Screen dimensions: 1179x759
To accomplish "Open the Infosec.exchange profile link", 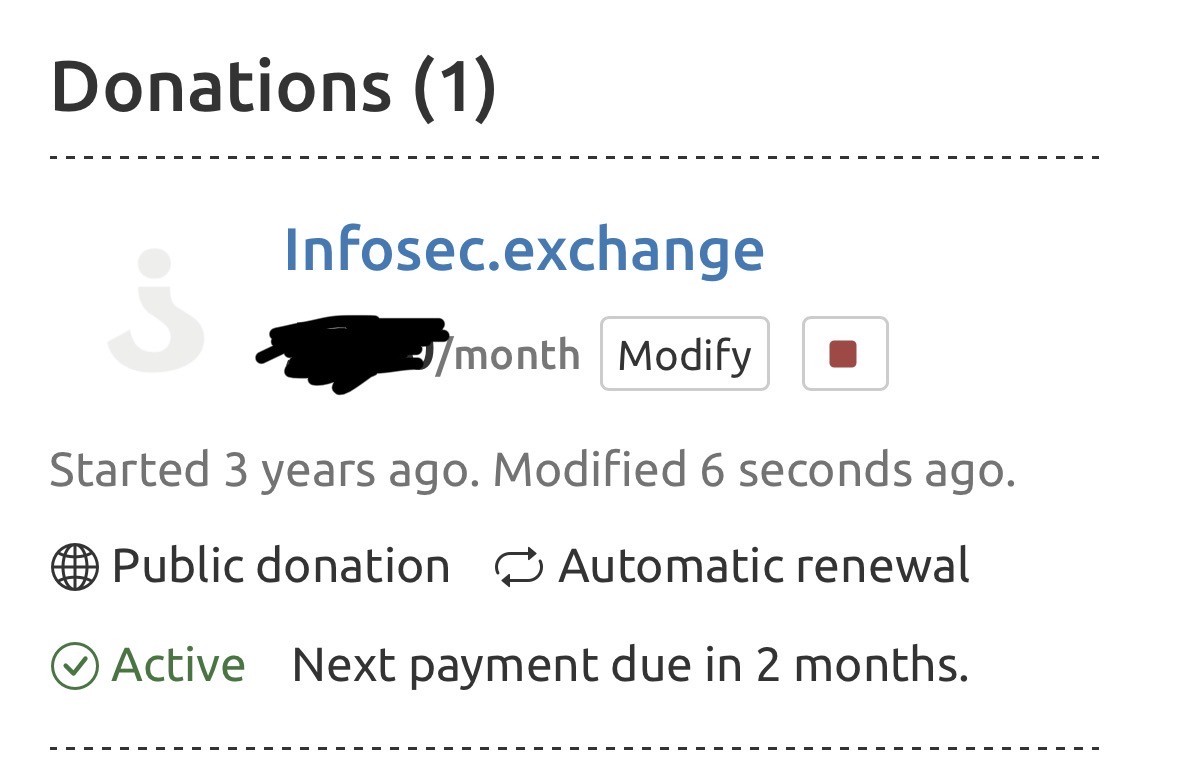I will click(x=524, y=249).
